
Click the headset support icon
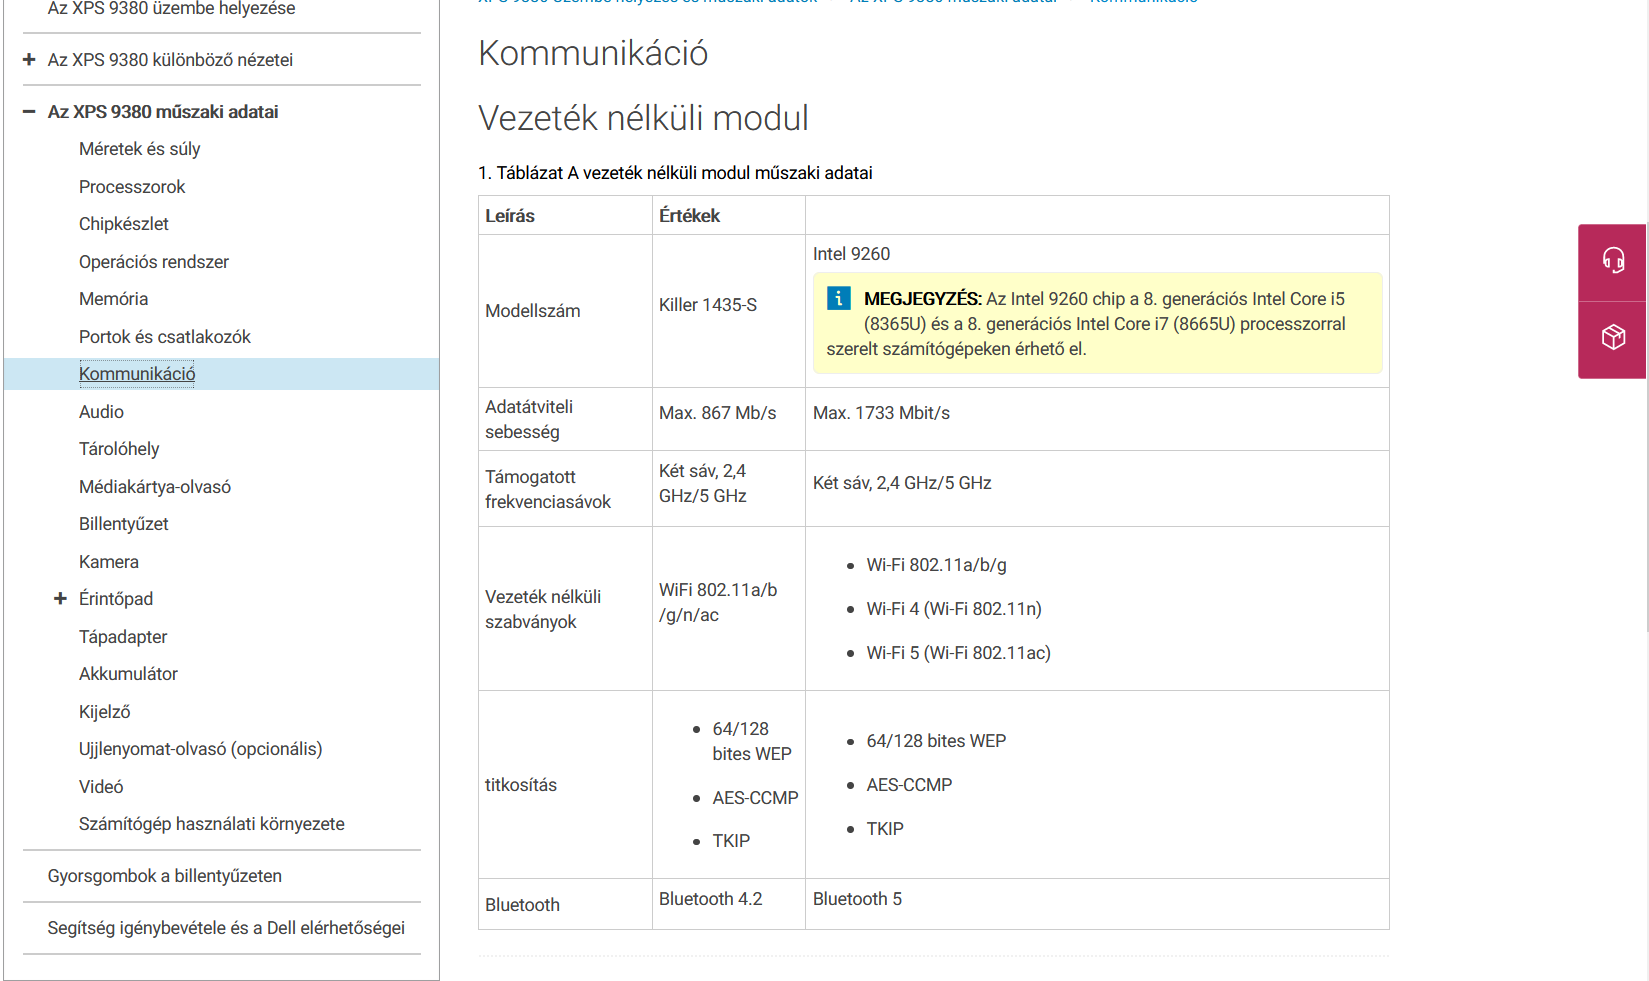coord(1612,261)
